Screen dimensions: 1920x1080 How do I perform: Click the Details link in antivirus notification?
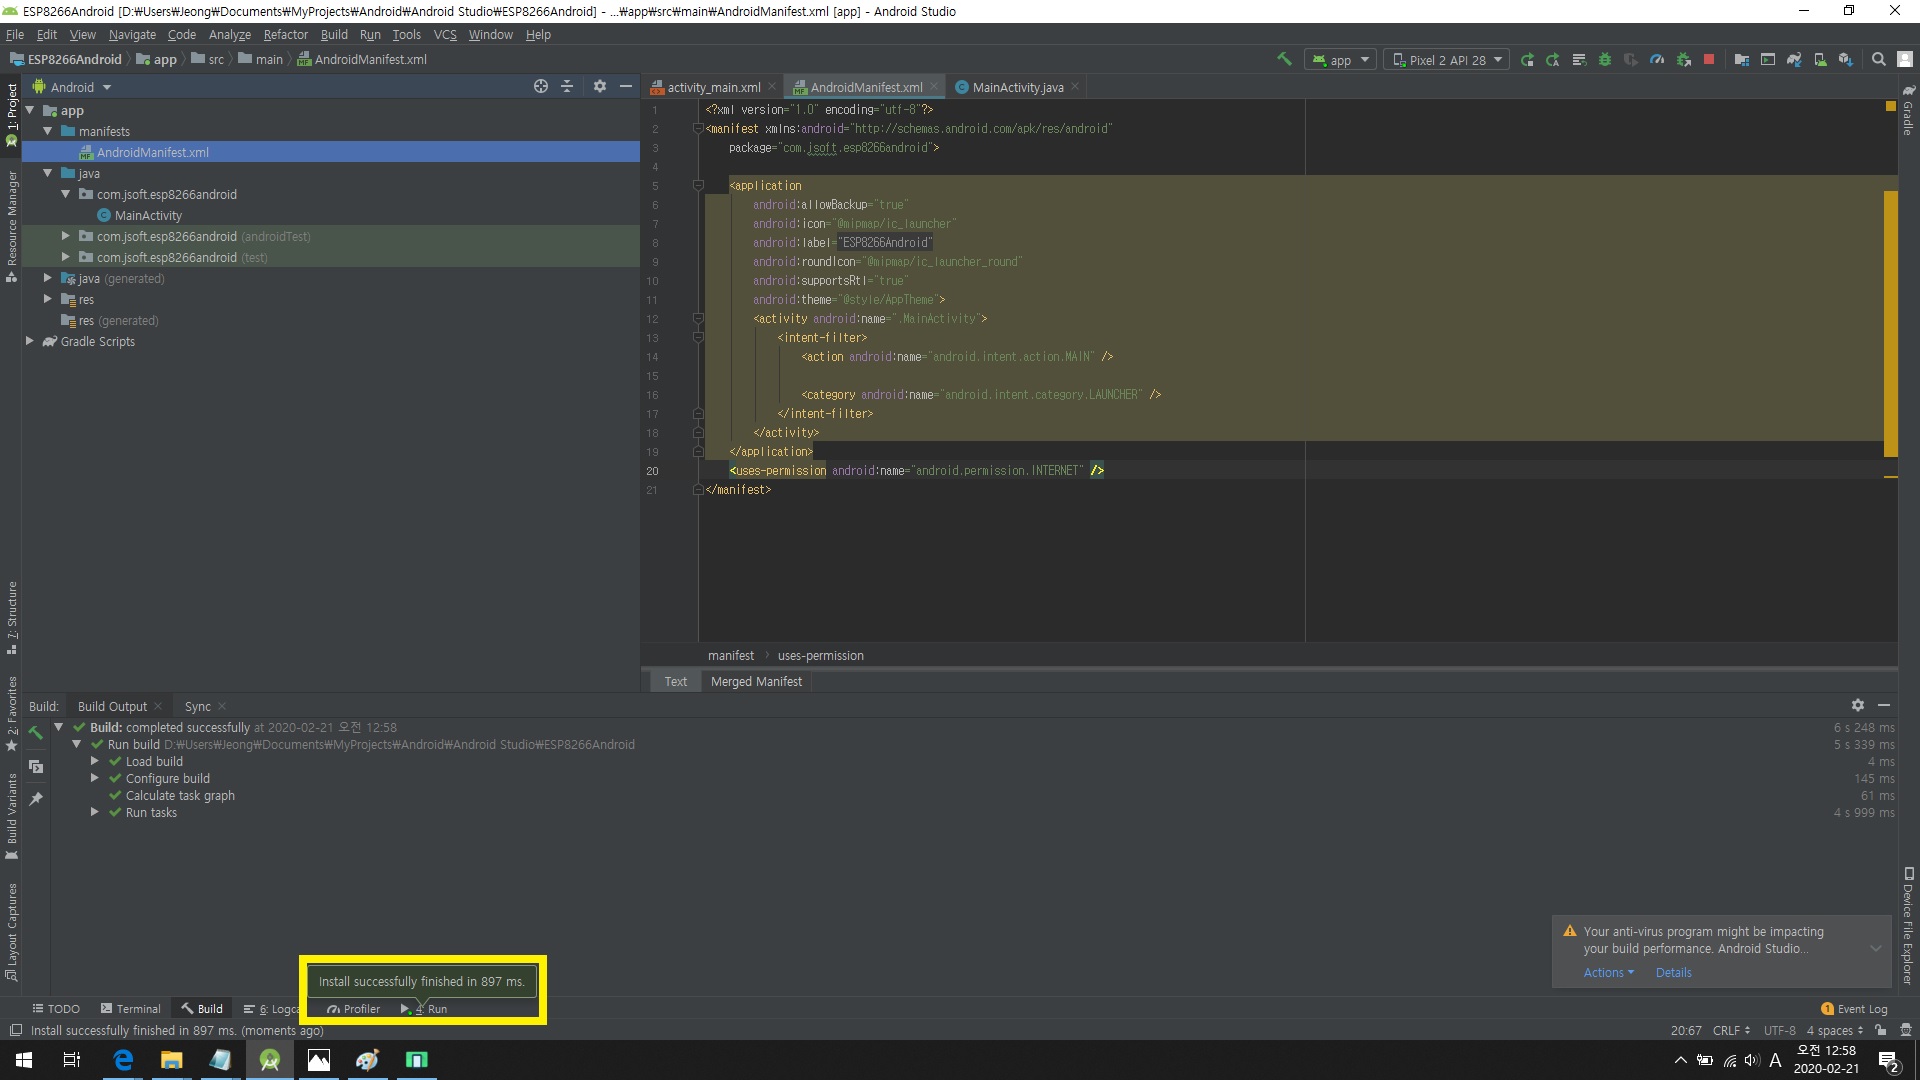click(1673, 972)
